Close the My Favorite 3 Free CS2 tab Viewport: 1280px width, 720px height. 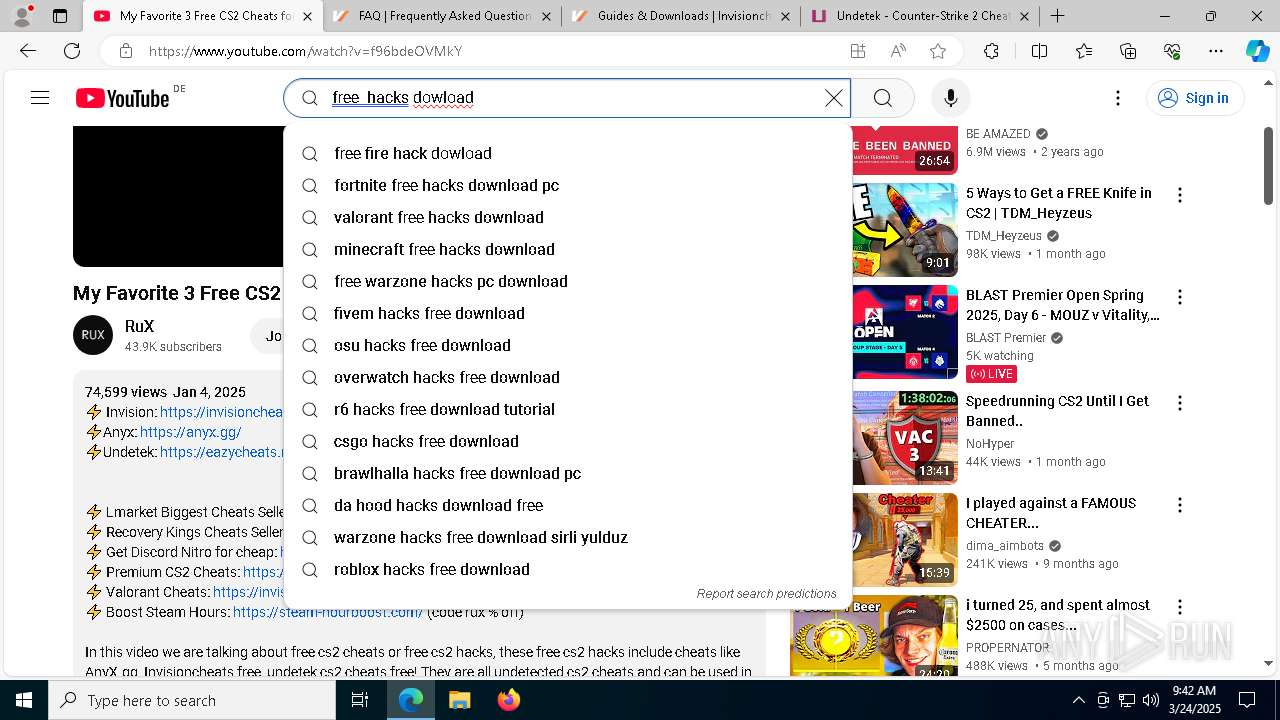(307, 16)
